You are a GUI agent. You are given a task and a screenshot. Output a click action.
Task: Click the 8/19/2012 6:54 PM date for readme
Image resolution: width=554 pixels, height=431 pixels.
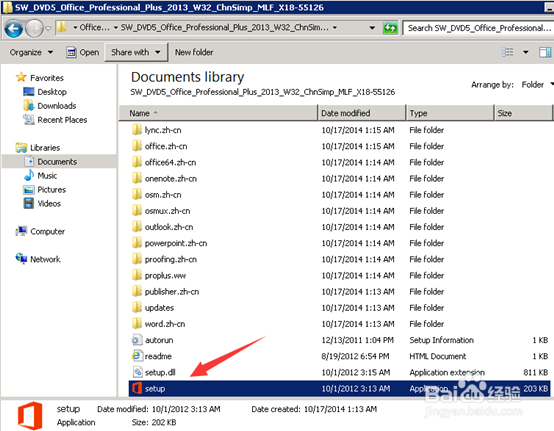point(355,356)
